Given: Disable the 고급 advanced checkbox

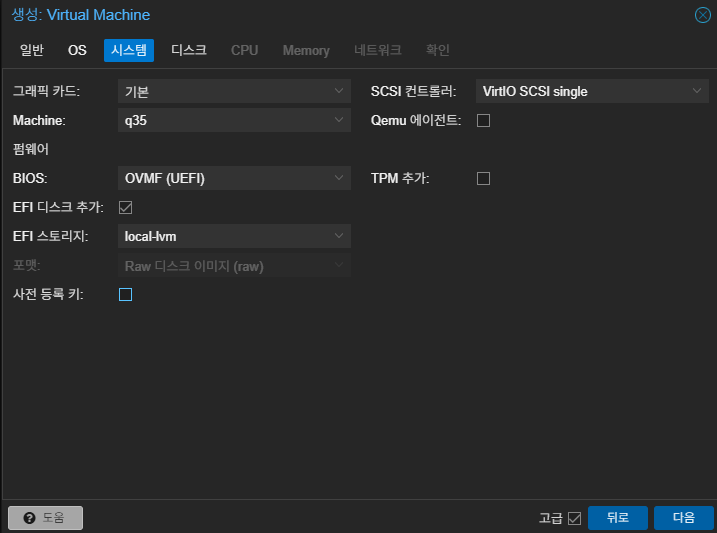Looking at the screenshot, I should 574,518.
